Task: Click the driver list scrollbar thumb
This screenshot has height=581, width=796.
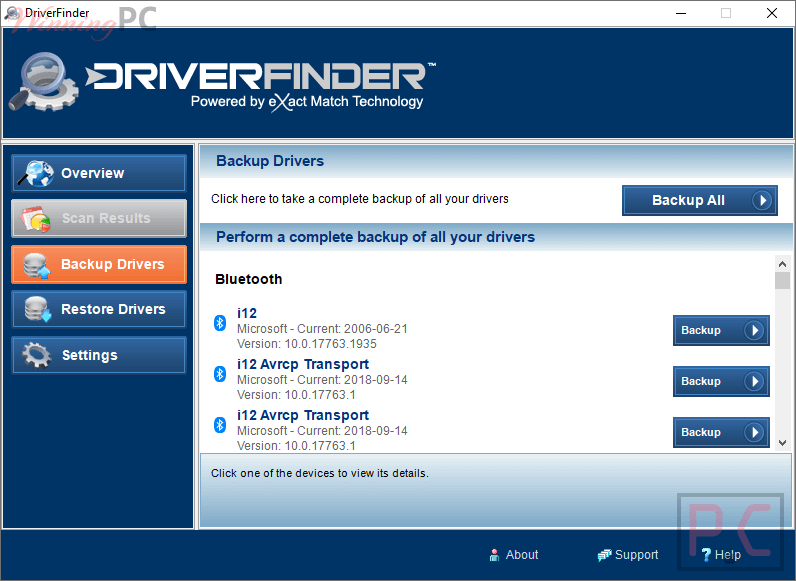Action: coord(782,280)
